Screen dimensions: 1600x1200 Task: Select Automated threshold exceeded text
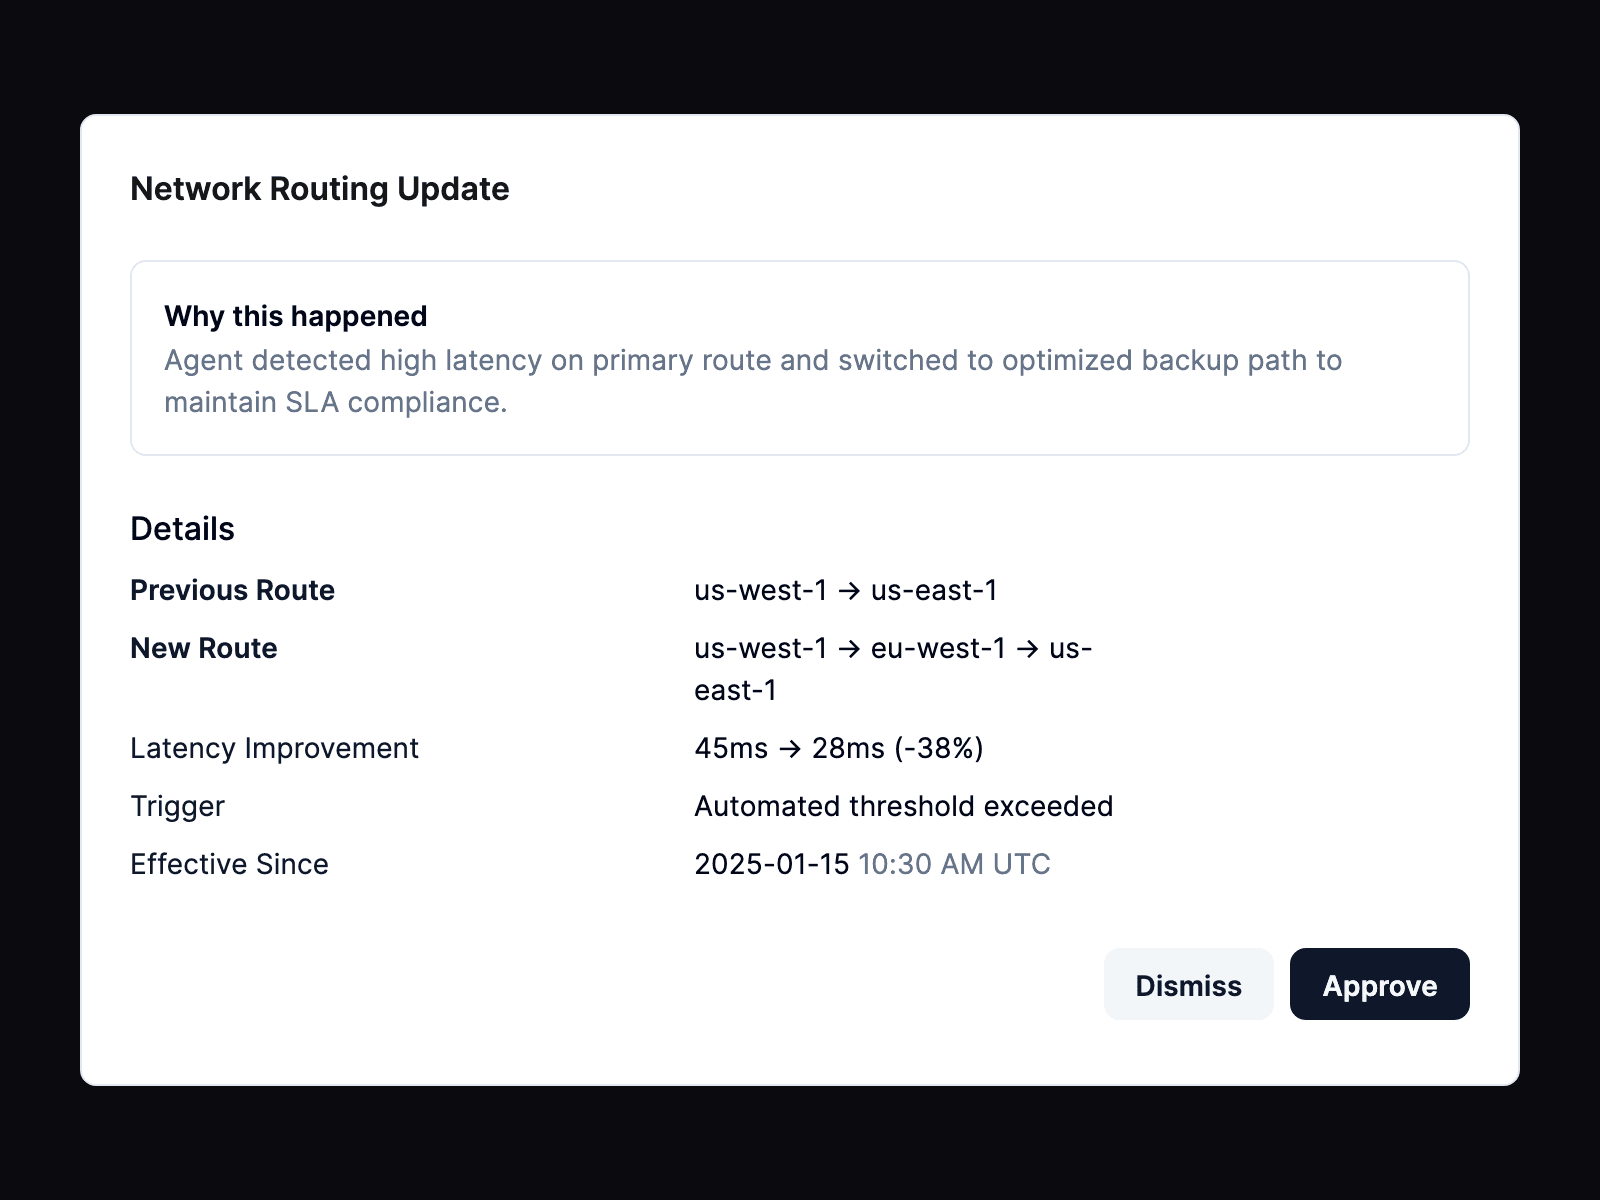click(x=904, y=806)
